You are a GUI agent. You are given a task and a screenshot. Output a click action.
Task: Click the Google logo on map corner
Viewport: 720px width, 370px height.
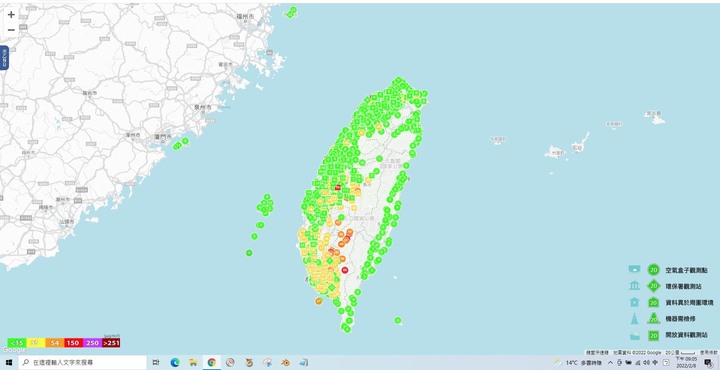14,350
